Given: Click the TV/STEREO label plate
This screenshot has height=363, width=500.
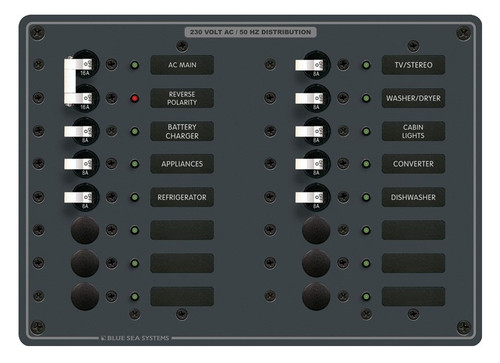Looking at the screenshot, I should coord(413,65).
